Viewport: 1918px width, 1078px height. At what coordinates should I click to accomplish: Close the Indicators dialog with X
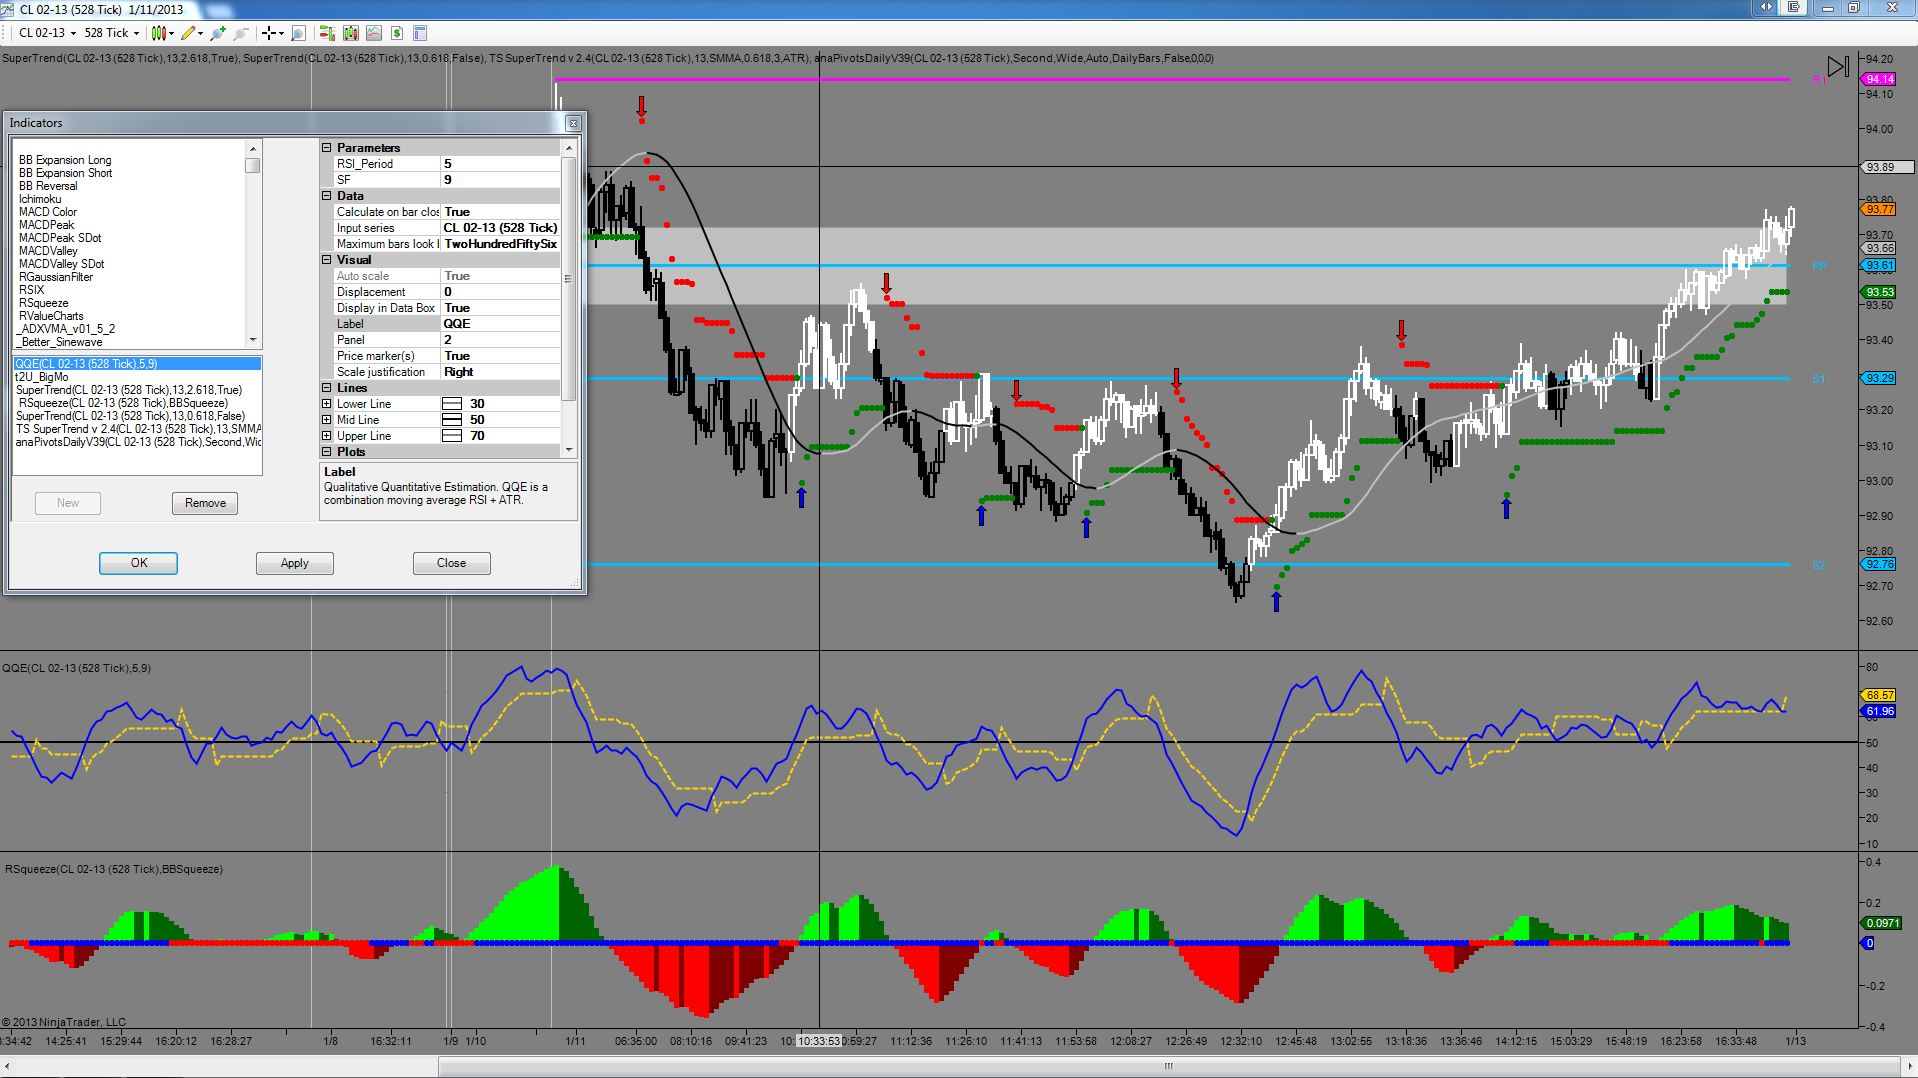[573, 123]
